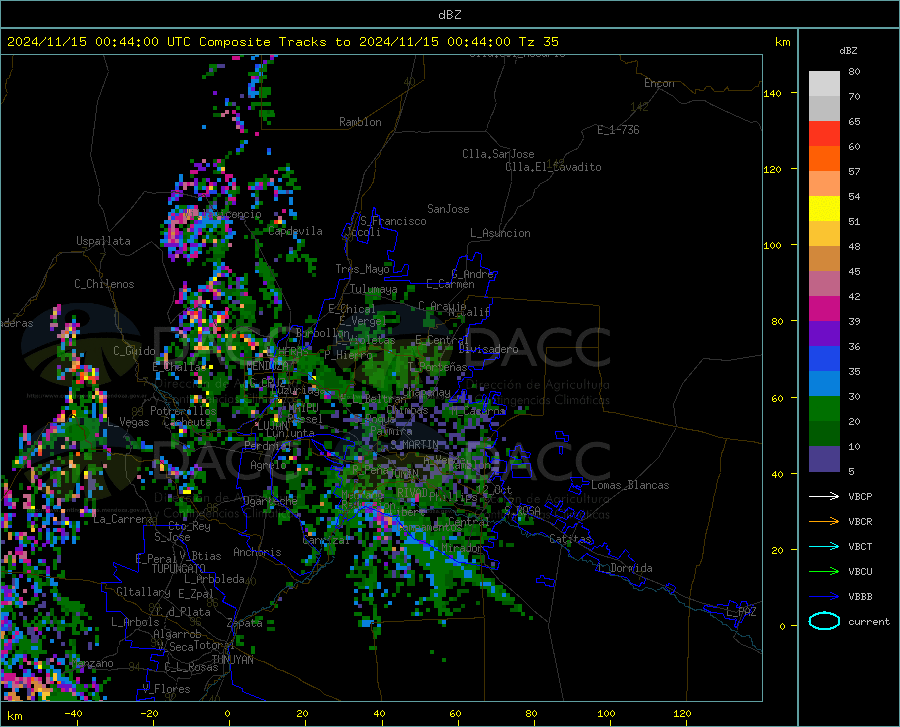The width and height of the screenshot is (900, 727).
Task: Click the Manzano map label
Action: click(x=92, y=663)
